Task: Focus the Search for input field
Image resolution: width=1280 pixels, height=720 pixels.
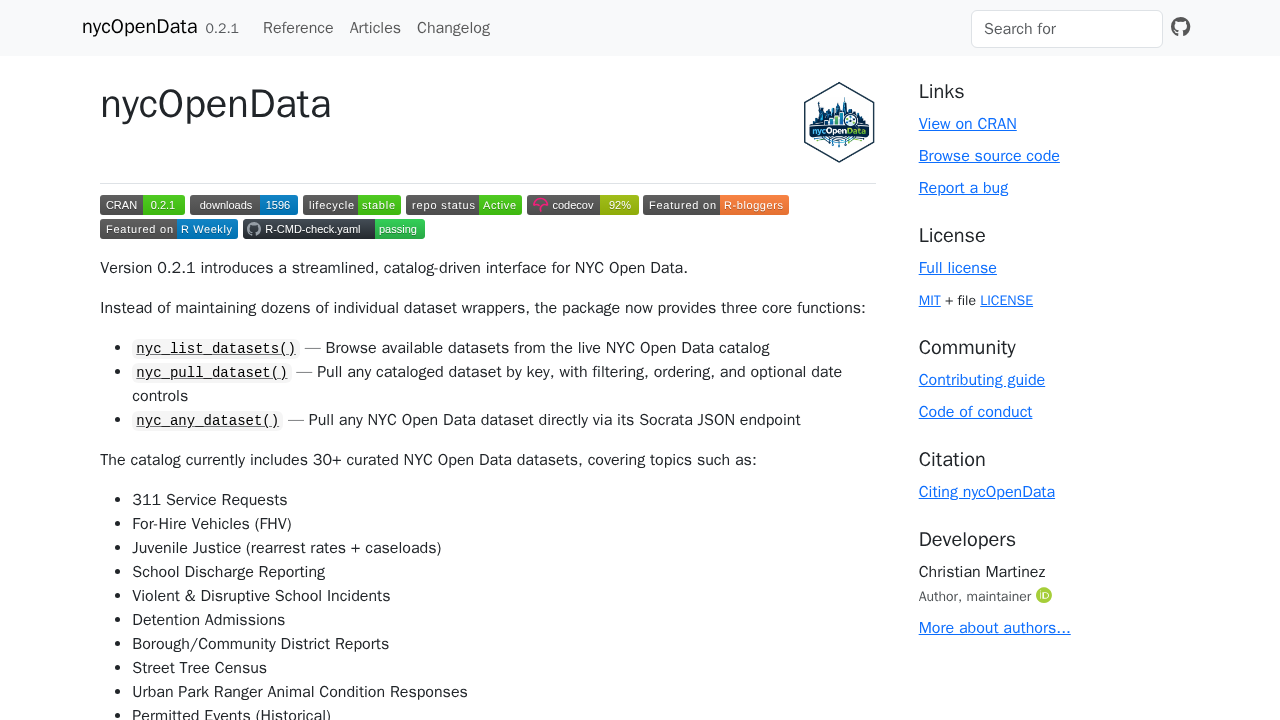Action: point(1067,29)
